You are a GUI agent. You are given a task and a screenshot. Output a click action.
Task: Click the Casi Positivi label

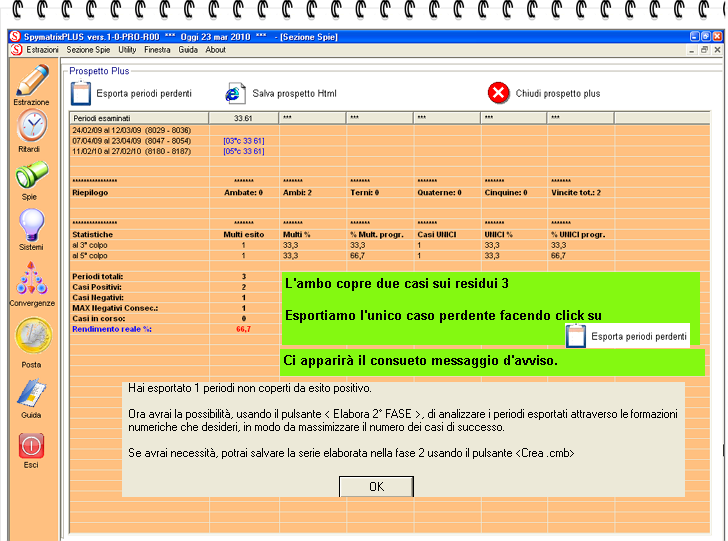(x=97, y=287)
